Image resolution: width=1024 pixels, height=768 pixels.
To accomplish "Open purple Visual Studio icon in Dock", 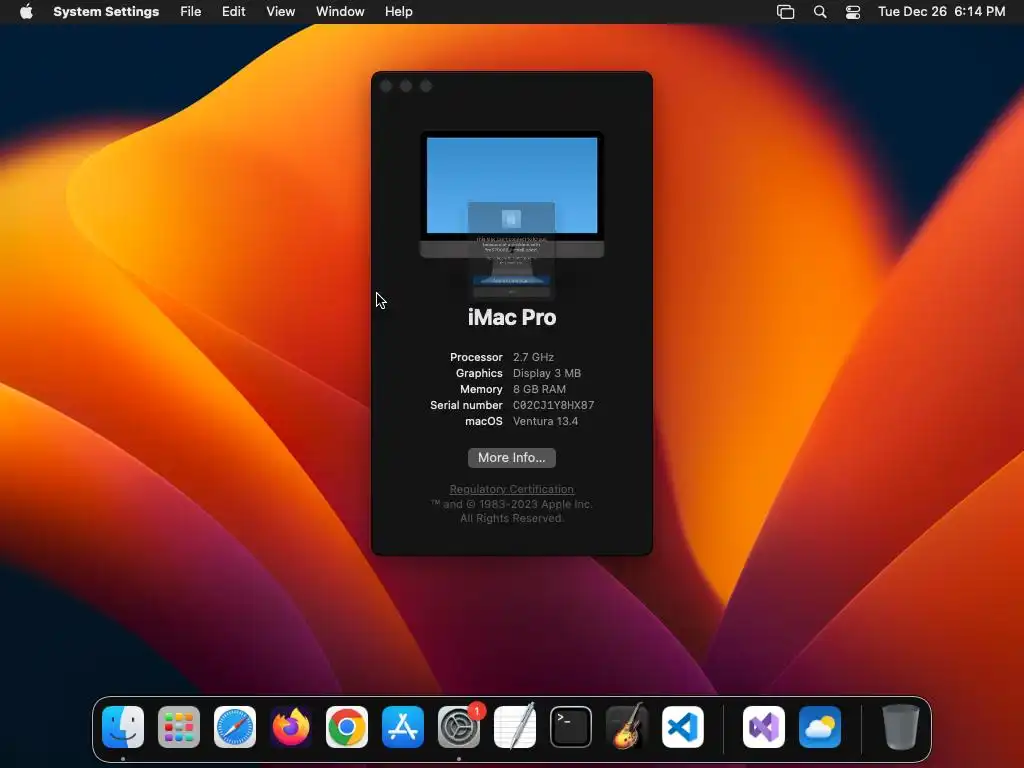I will [x=764, y=727].
